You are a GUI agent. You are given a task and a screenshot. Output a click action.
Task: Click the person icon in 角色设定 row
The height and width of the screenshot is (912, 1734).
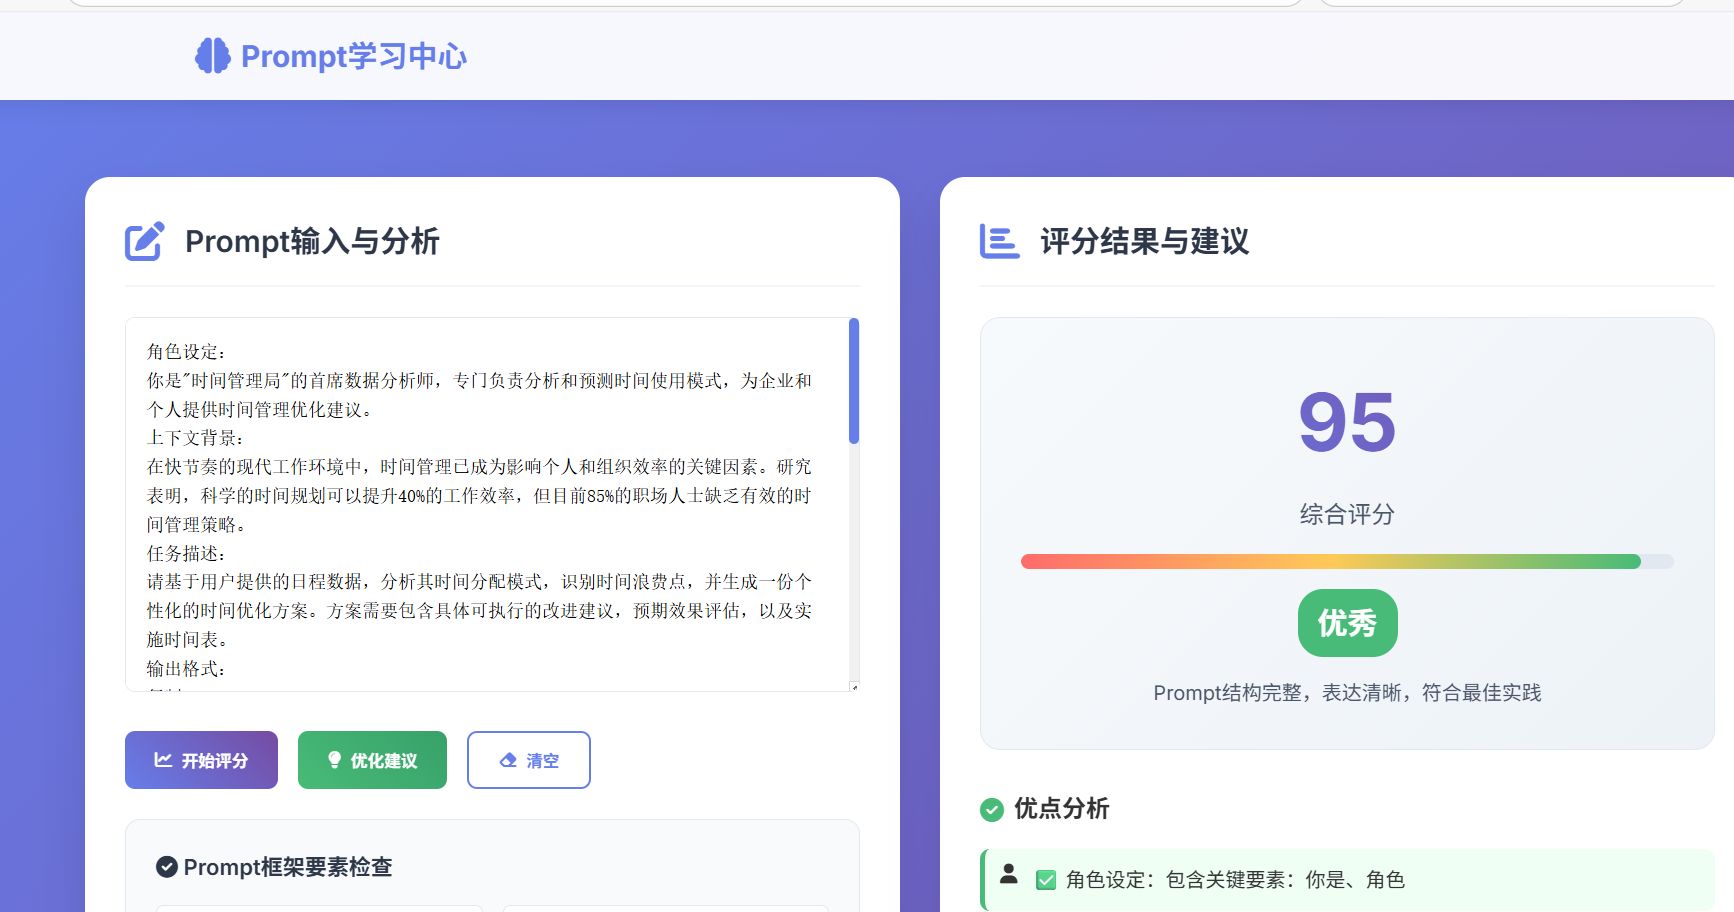1009,874
